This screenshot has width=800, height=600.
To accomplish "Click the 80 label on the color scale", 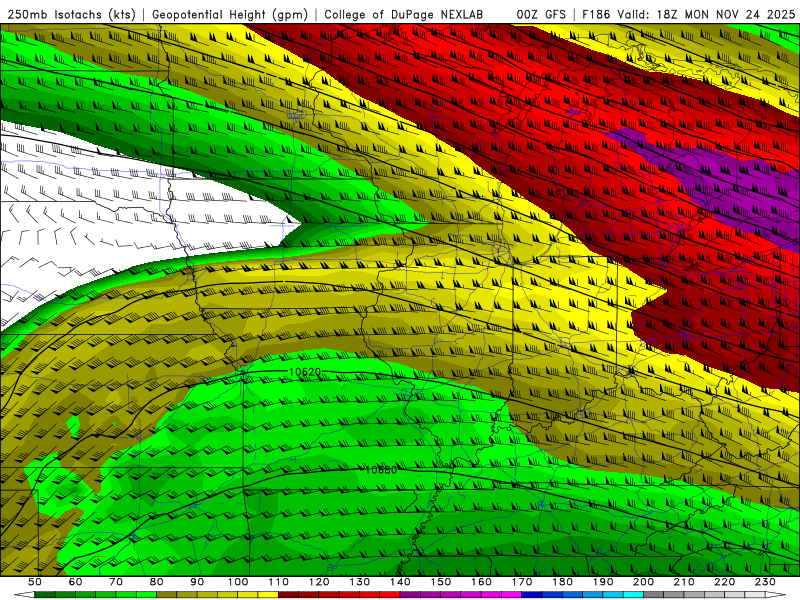I will click(156, 582).
